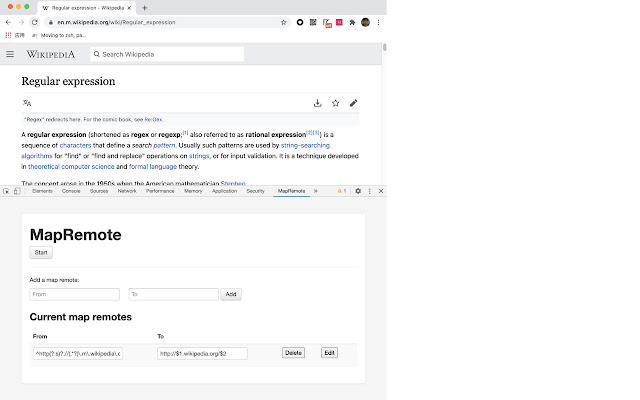Switch to the Network tab

point(127,191)
